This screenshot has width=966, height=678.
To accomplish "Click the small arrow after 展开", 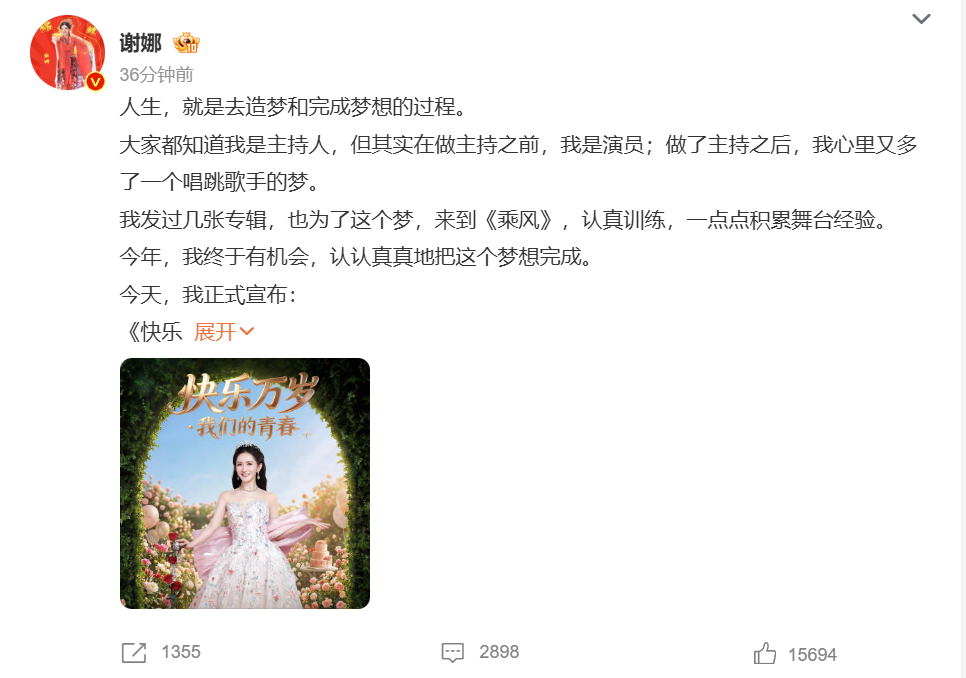I will (x=246, y=332).
